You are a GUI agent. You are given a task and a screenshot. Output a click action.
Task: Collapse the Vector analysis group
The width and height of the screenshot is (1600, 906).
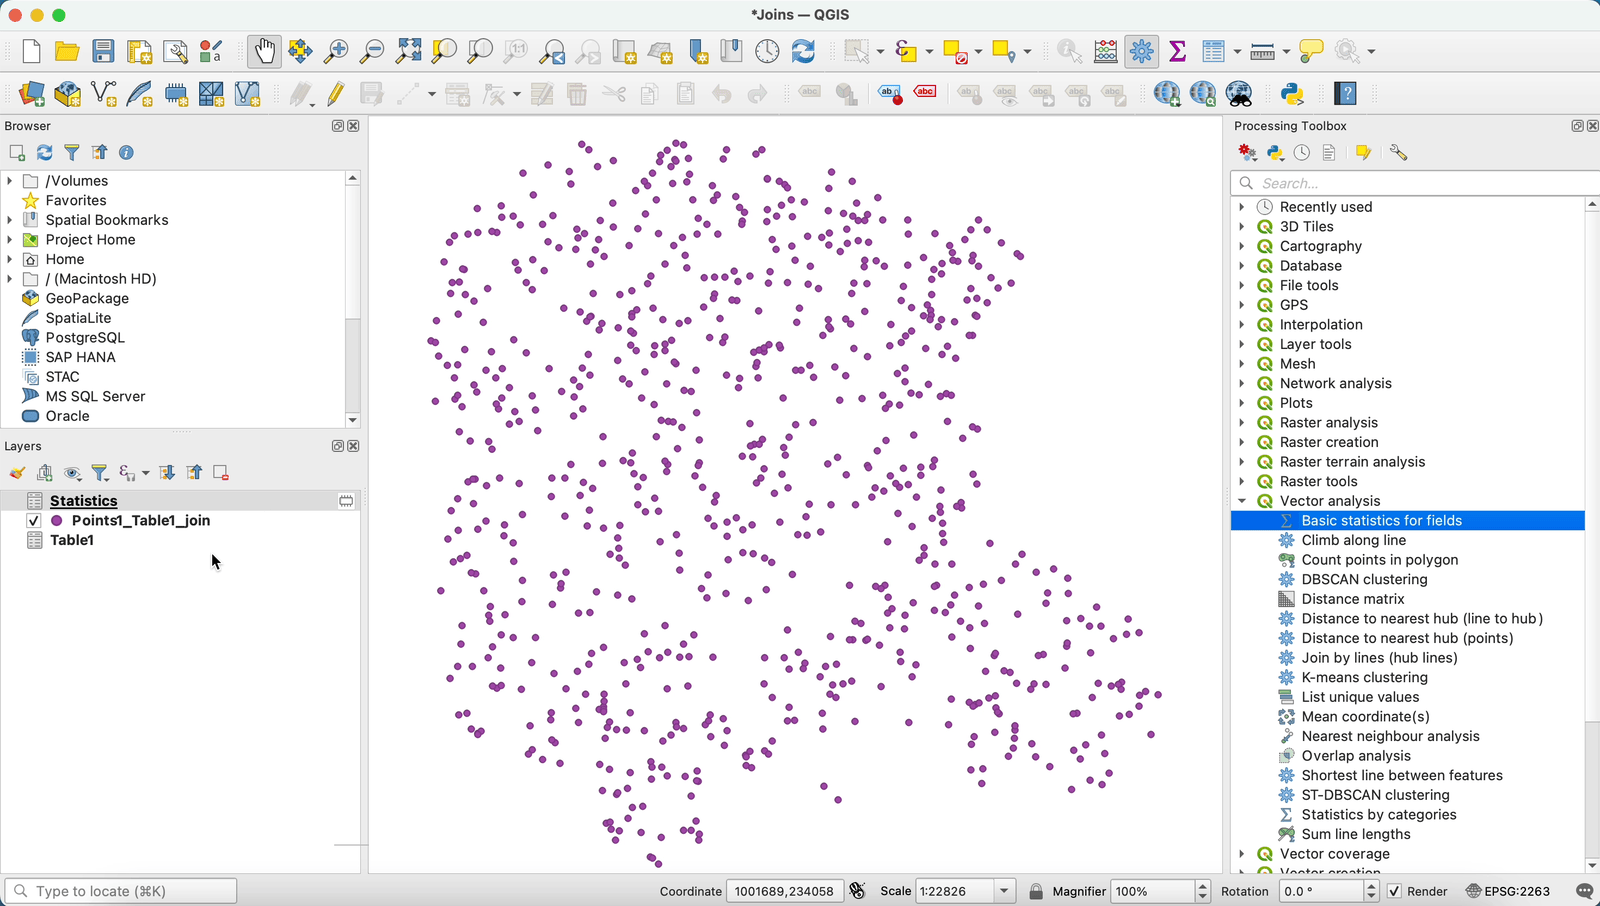pos(1242,501)
